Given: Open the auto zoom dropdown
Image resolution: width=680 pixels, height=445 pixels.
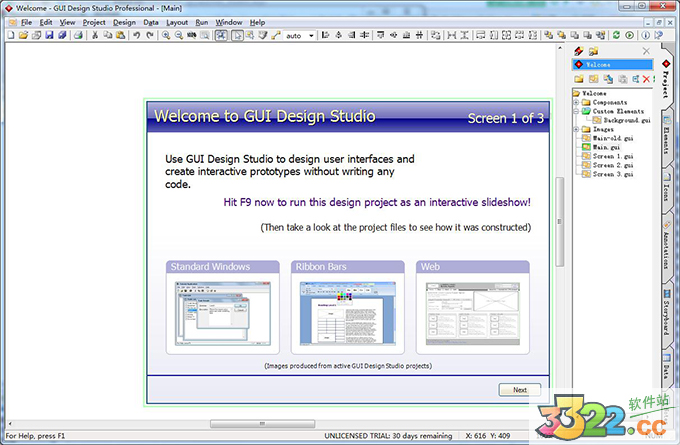Looking at the screenshot, I should [311, 36].
